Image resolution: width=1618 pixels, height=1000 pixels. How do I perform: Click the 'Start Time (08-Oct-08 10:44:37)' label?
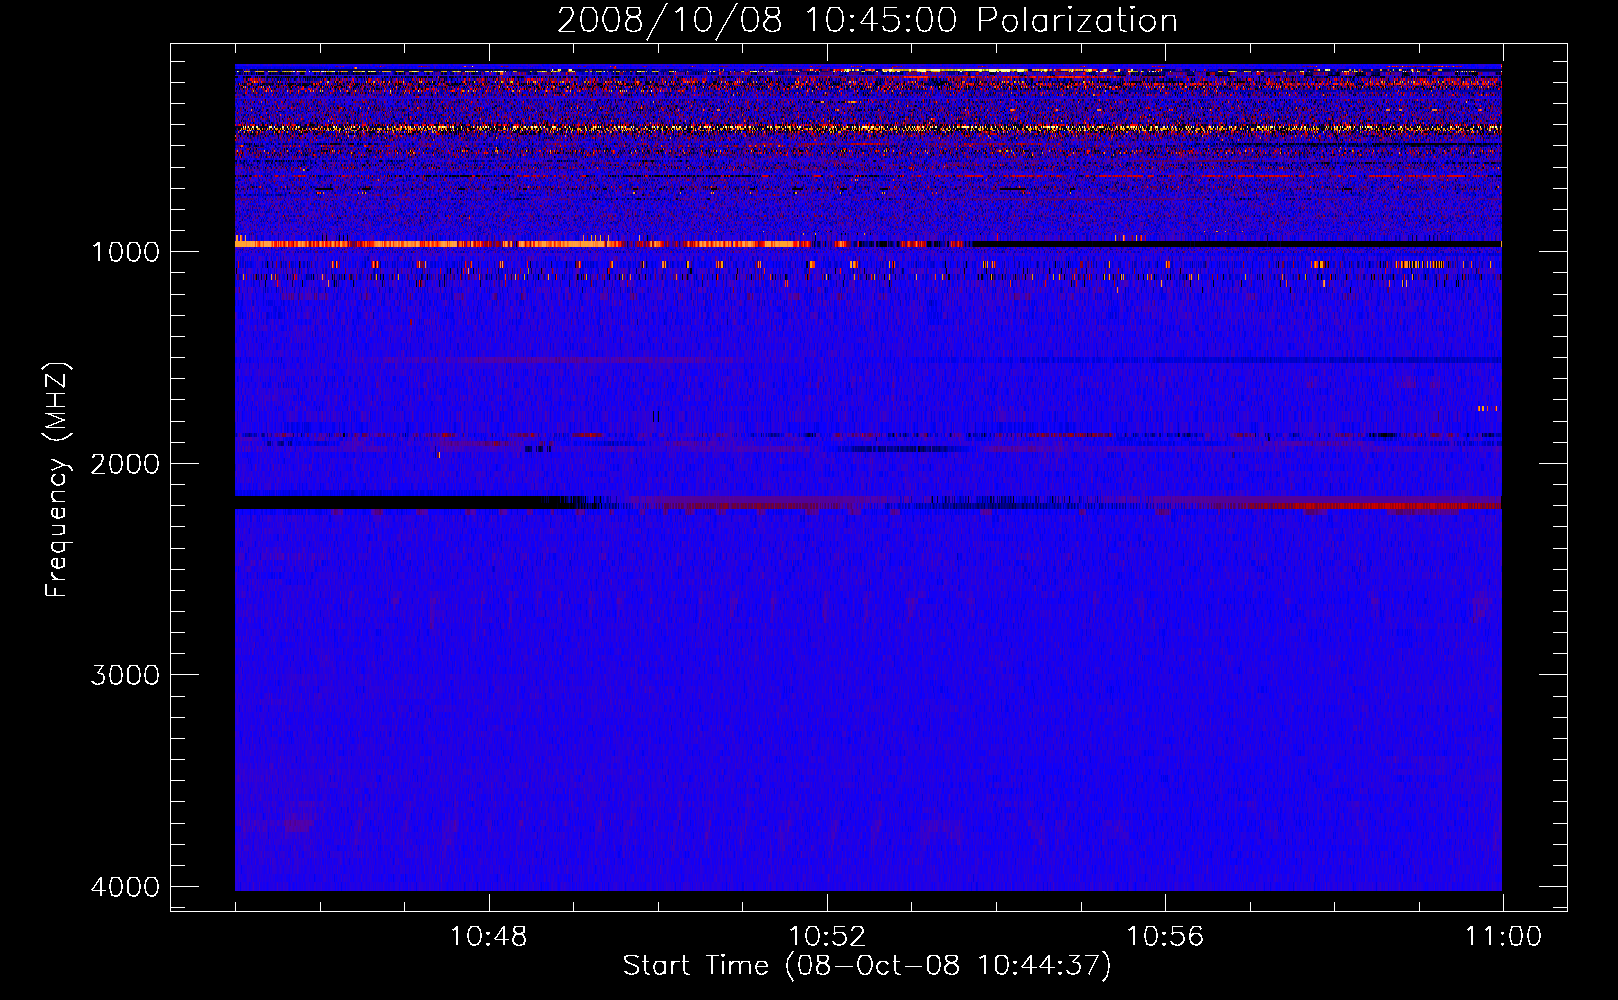point(867,966)
